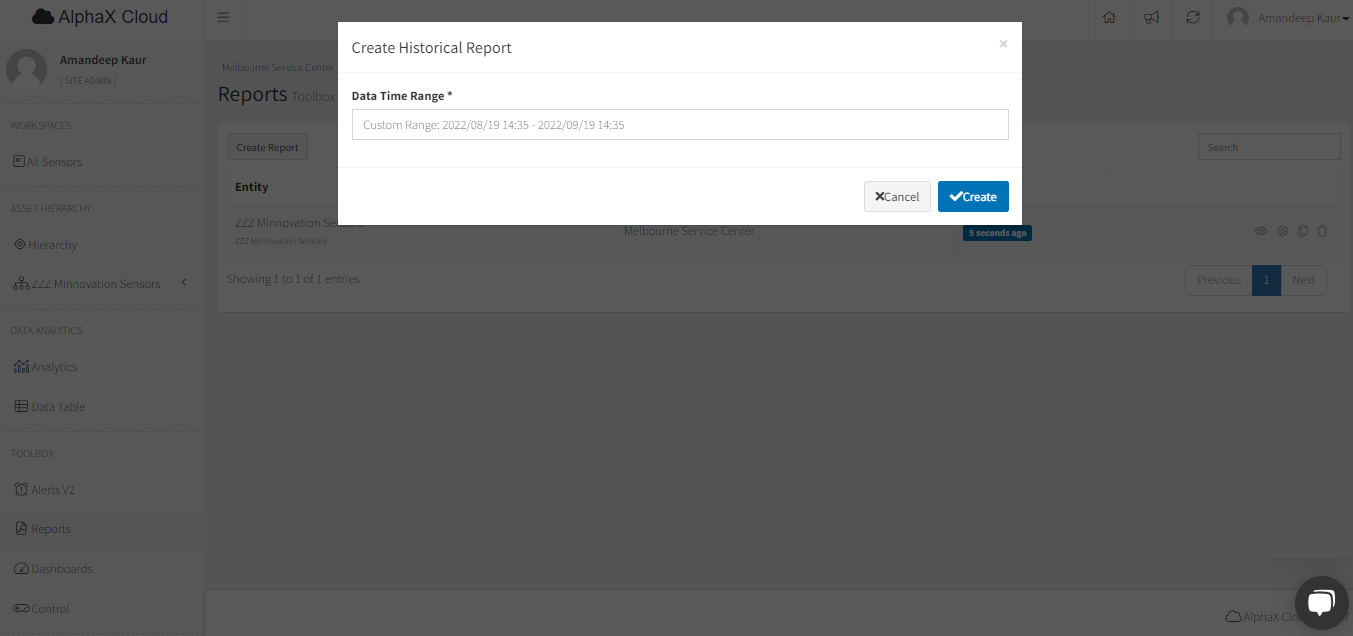Click the home icon in top bar
The image size is (1353, 636).
pos(1109,18)
